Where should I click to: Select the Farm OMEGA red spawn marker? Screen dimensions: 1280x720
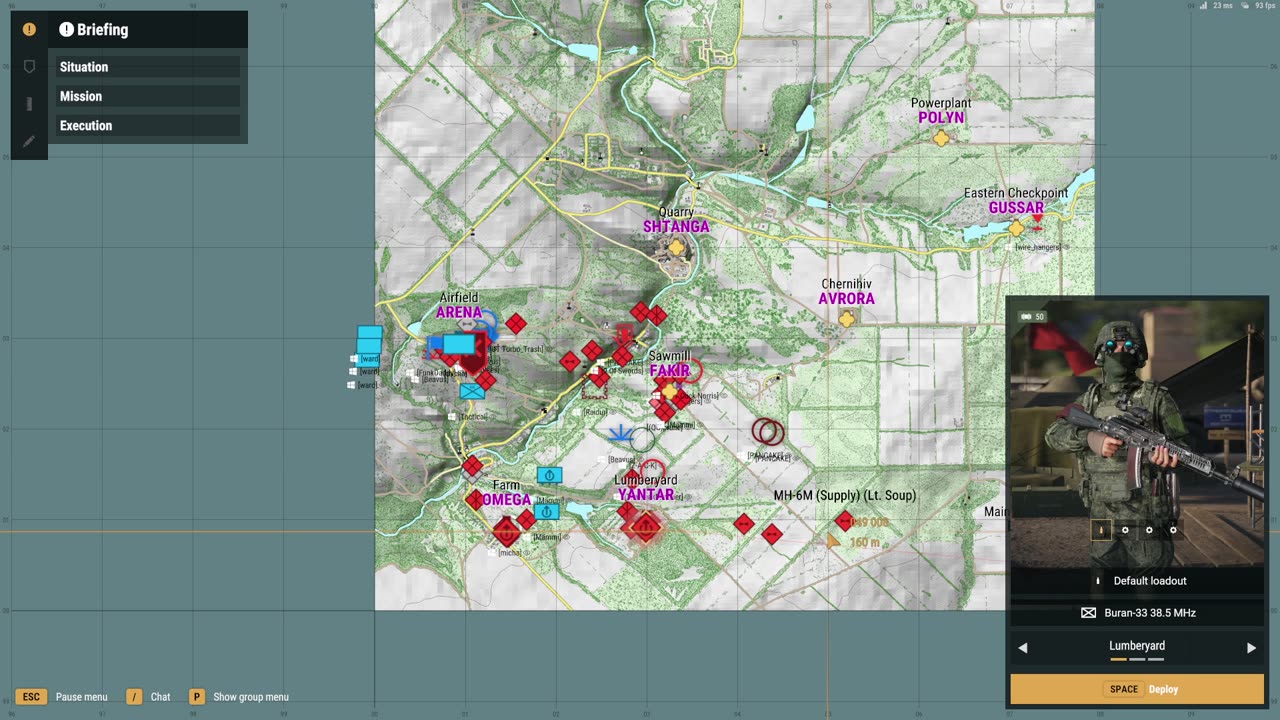point(506,530)
